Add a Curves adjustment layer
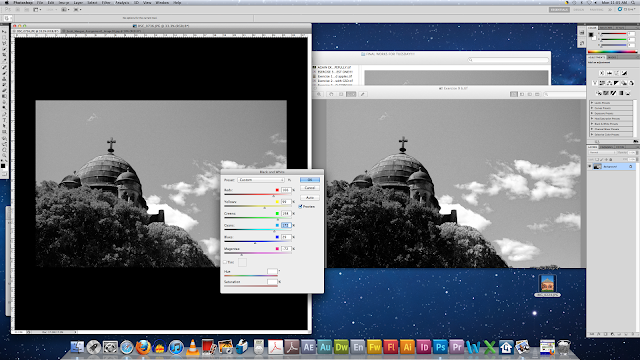This screenshot has height=360, width=640. 617,73
